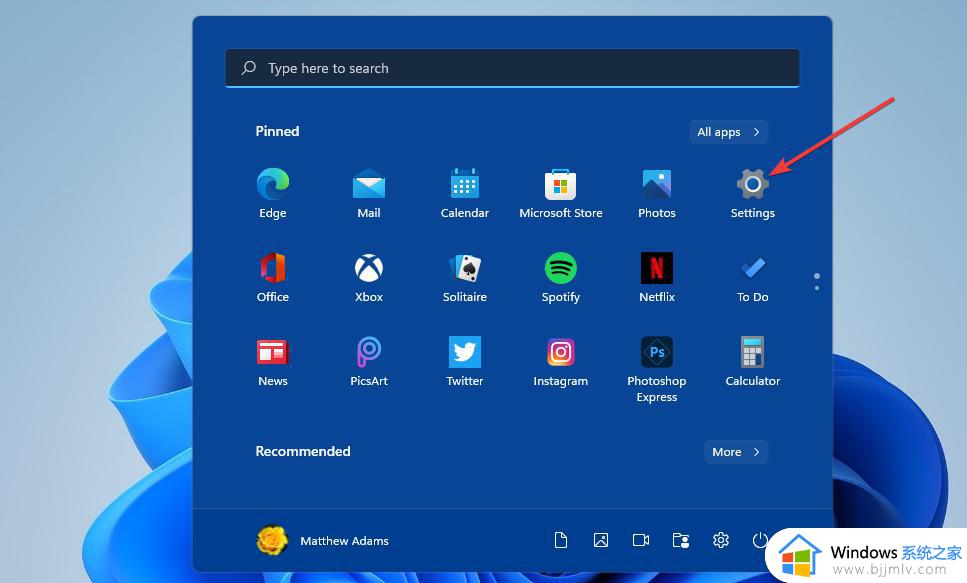This screenshot has height=583, width=967.
Task: Start the Solitaire game
Action: [464, 277]
